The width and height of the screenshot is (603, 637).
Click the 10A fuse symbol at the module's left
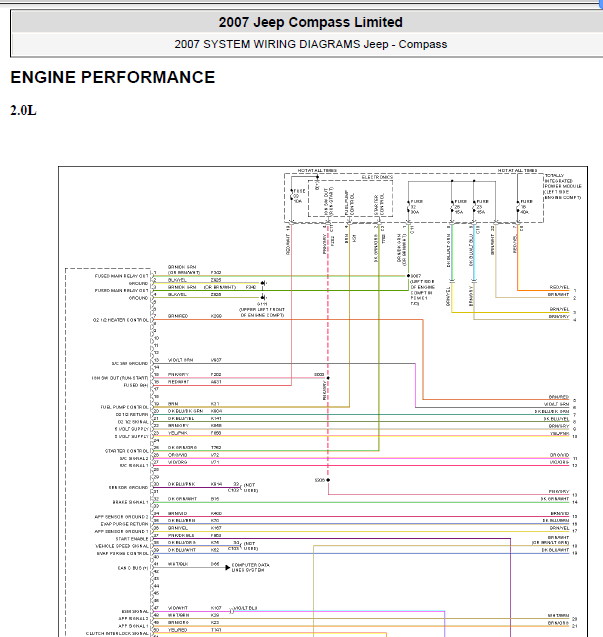[292, 196]
